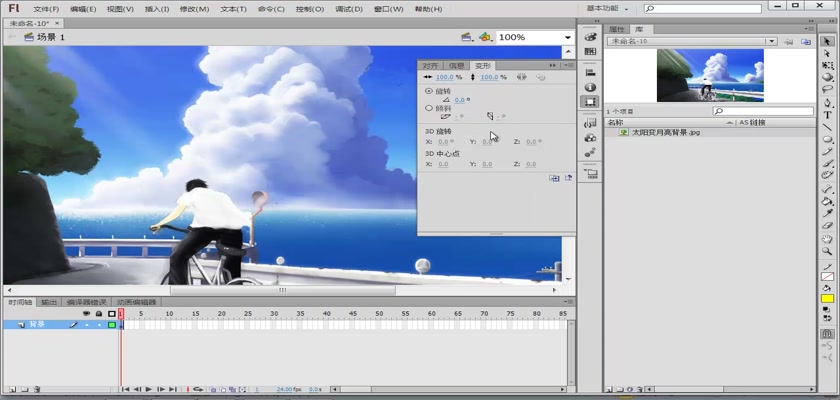
Task: Select the Lasso tool
Action: tap(827, 89)
